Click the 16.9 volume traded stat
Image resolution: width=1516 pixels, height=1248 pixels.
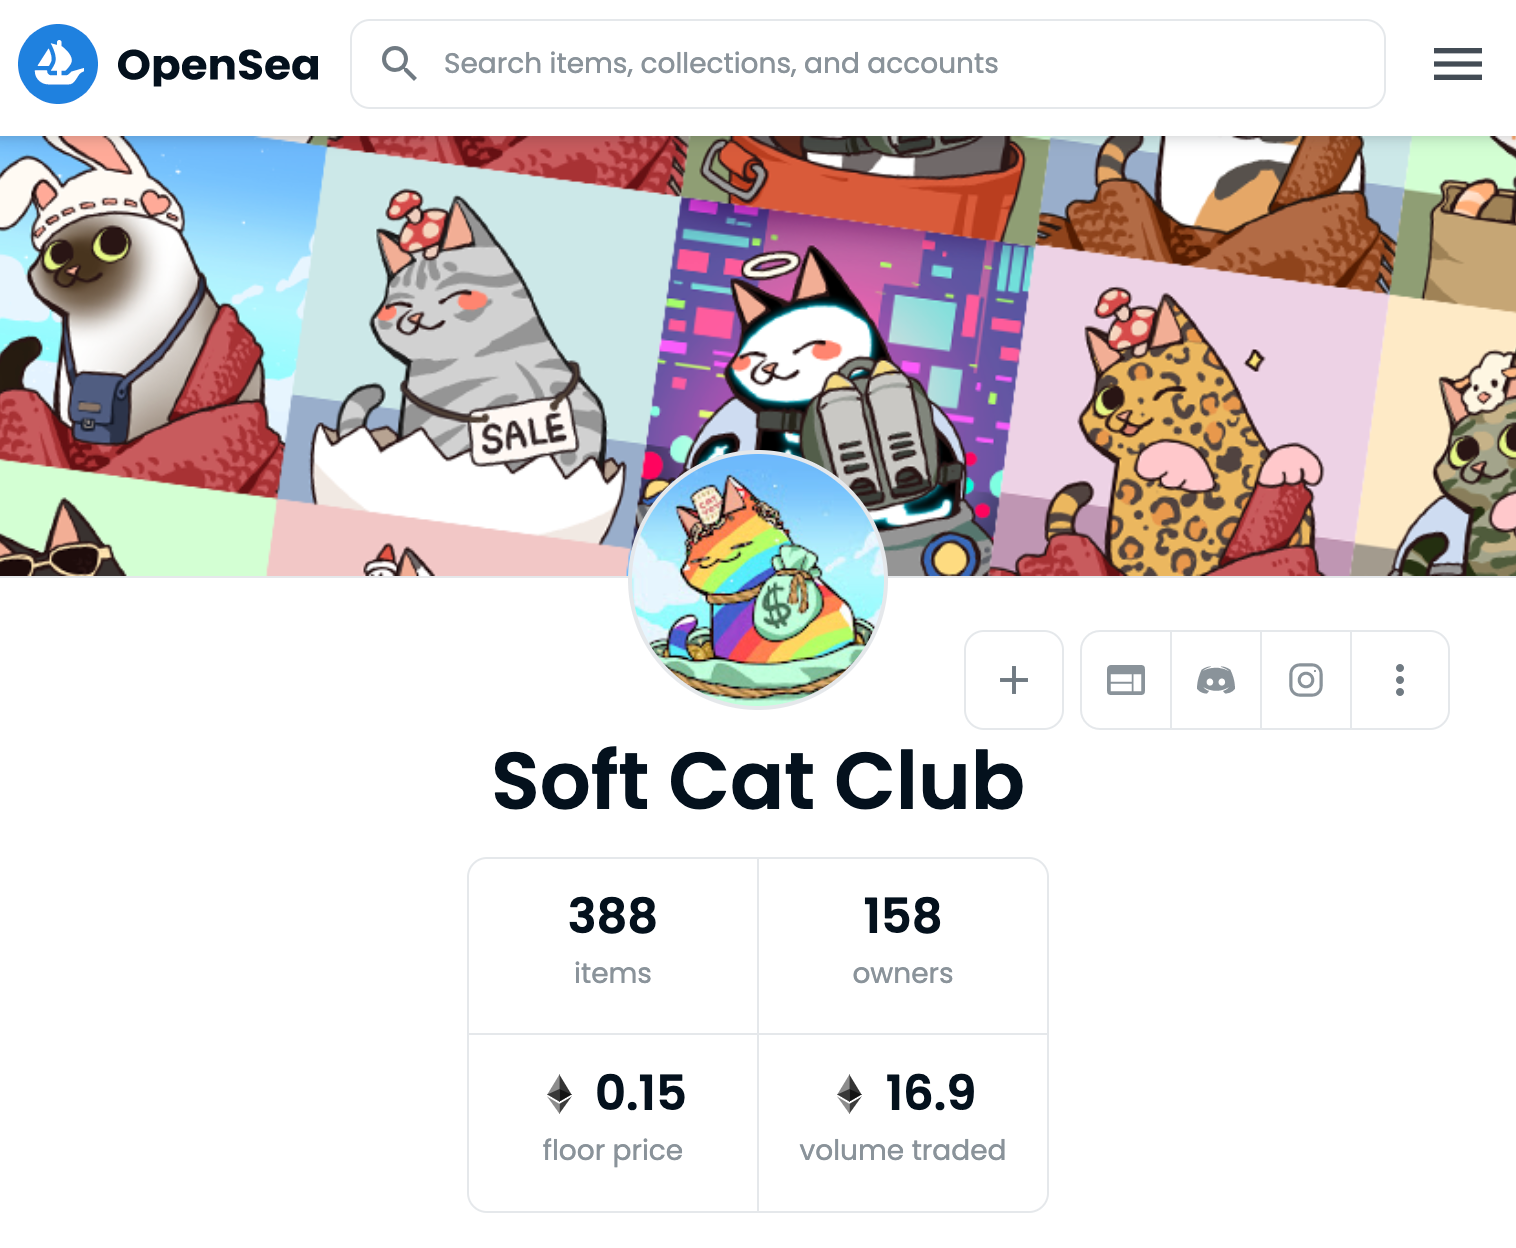click(903, 1123)
